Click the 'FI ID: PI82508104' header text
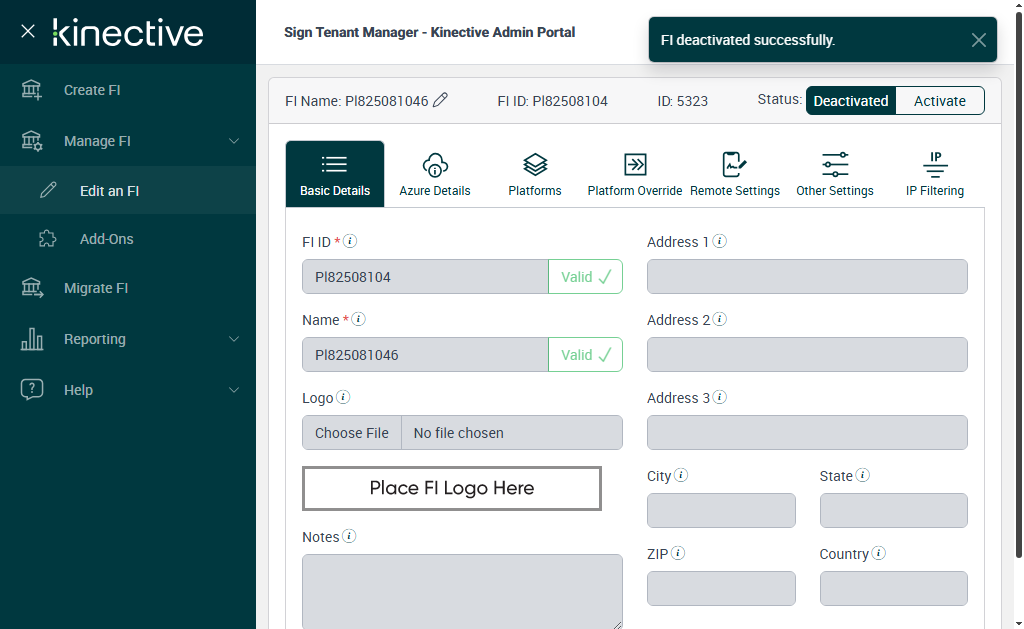Image resolution: width=1024 pixels, height=629 pixels. click(552, 101)
